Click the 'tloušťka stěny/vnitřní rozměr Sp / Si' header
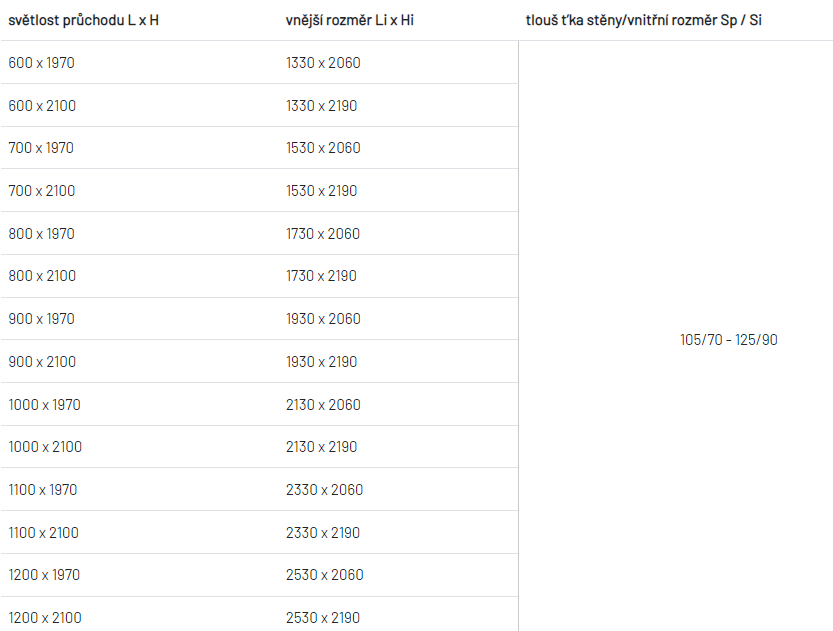 coord(644,20)
